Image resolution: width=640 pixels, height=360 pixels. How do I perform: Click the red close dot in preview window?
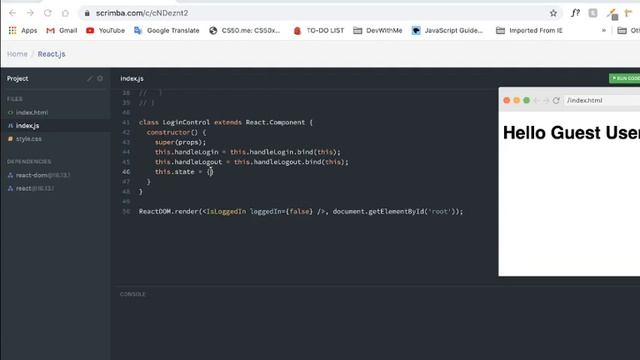click(507, 100)
